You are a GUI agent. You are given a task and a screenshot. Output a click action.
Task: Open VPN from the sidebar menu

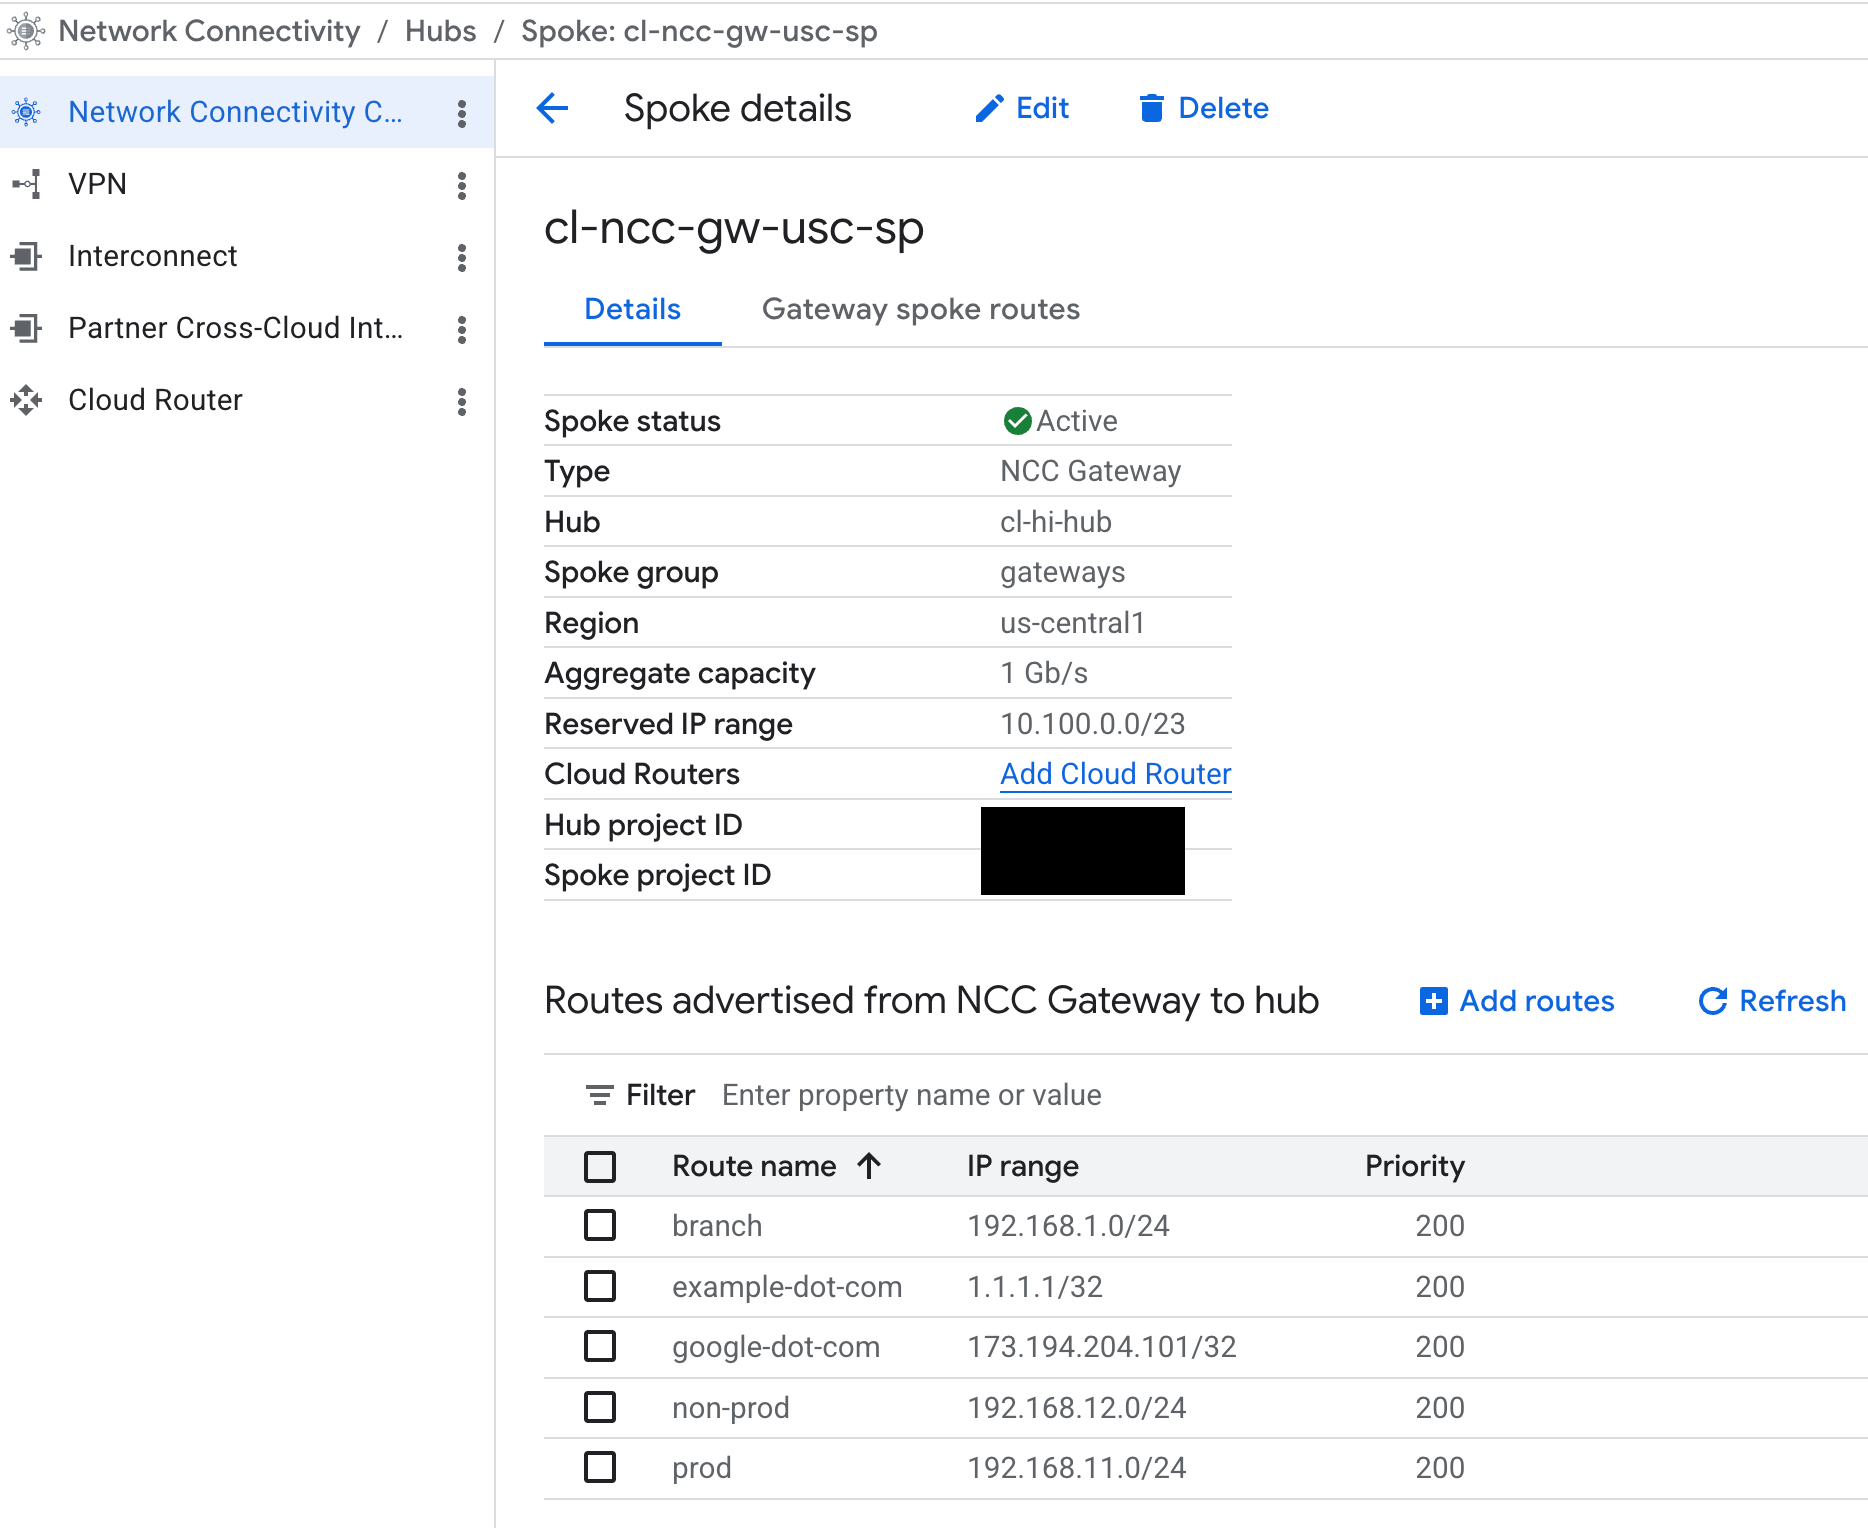point(97,184)
